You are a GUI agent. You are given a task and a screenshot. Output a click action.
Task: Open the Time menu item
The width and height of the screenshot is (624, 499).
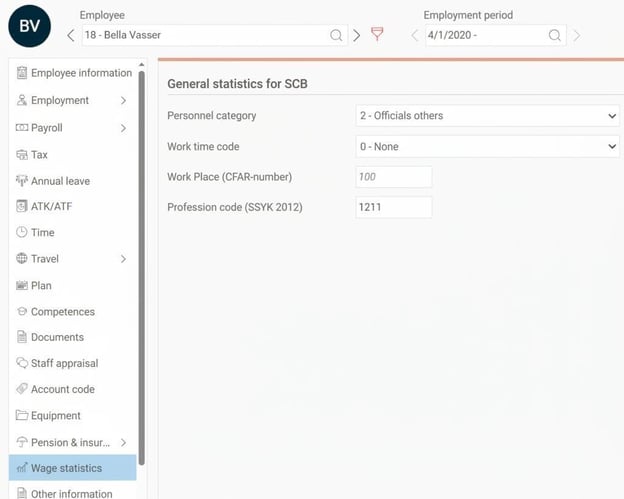pyautogui.click(x=73, y=232)
